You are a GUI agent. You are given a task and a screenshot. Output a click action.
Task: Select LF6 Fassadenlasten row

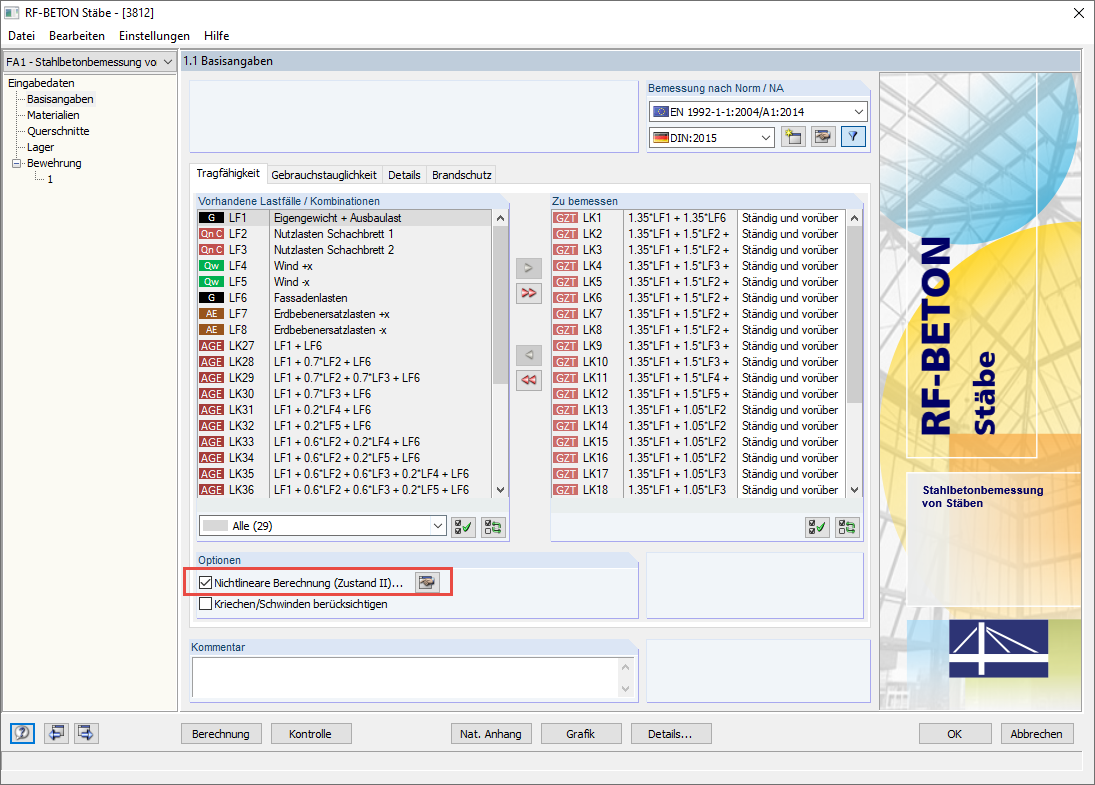[345, 298]
